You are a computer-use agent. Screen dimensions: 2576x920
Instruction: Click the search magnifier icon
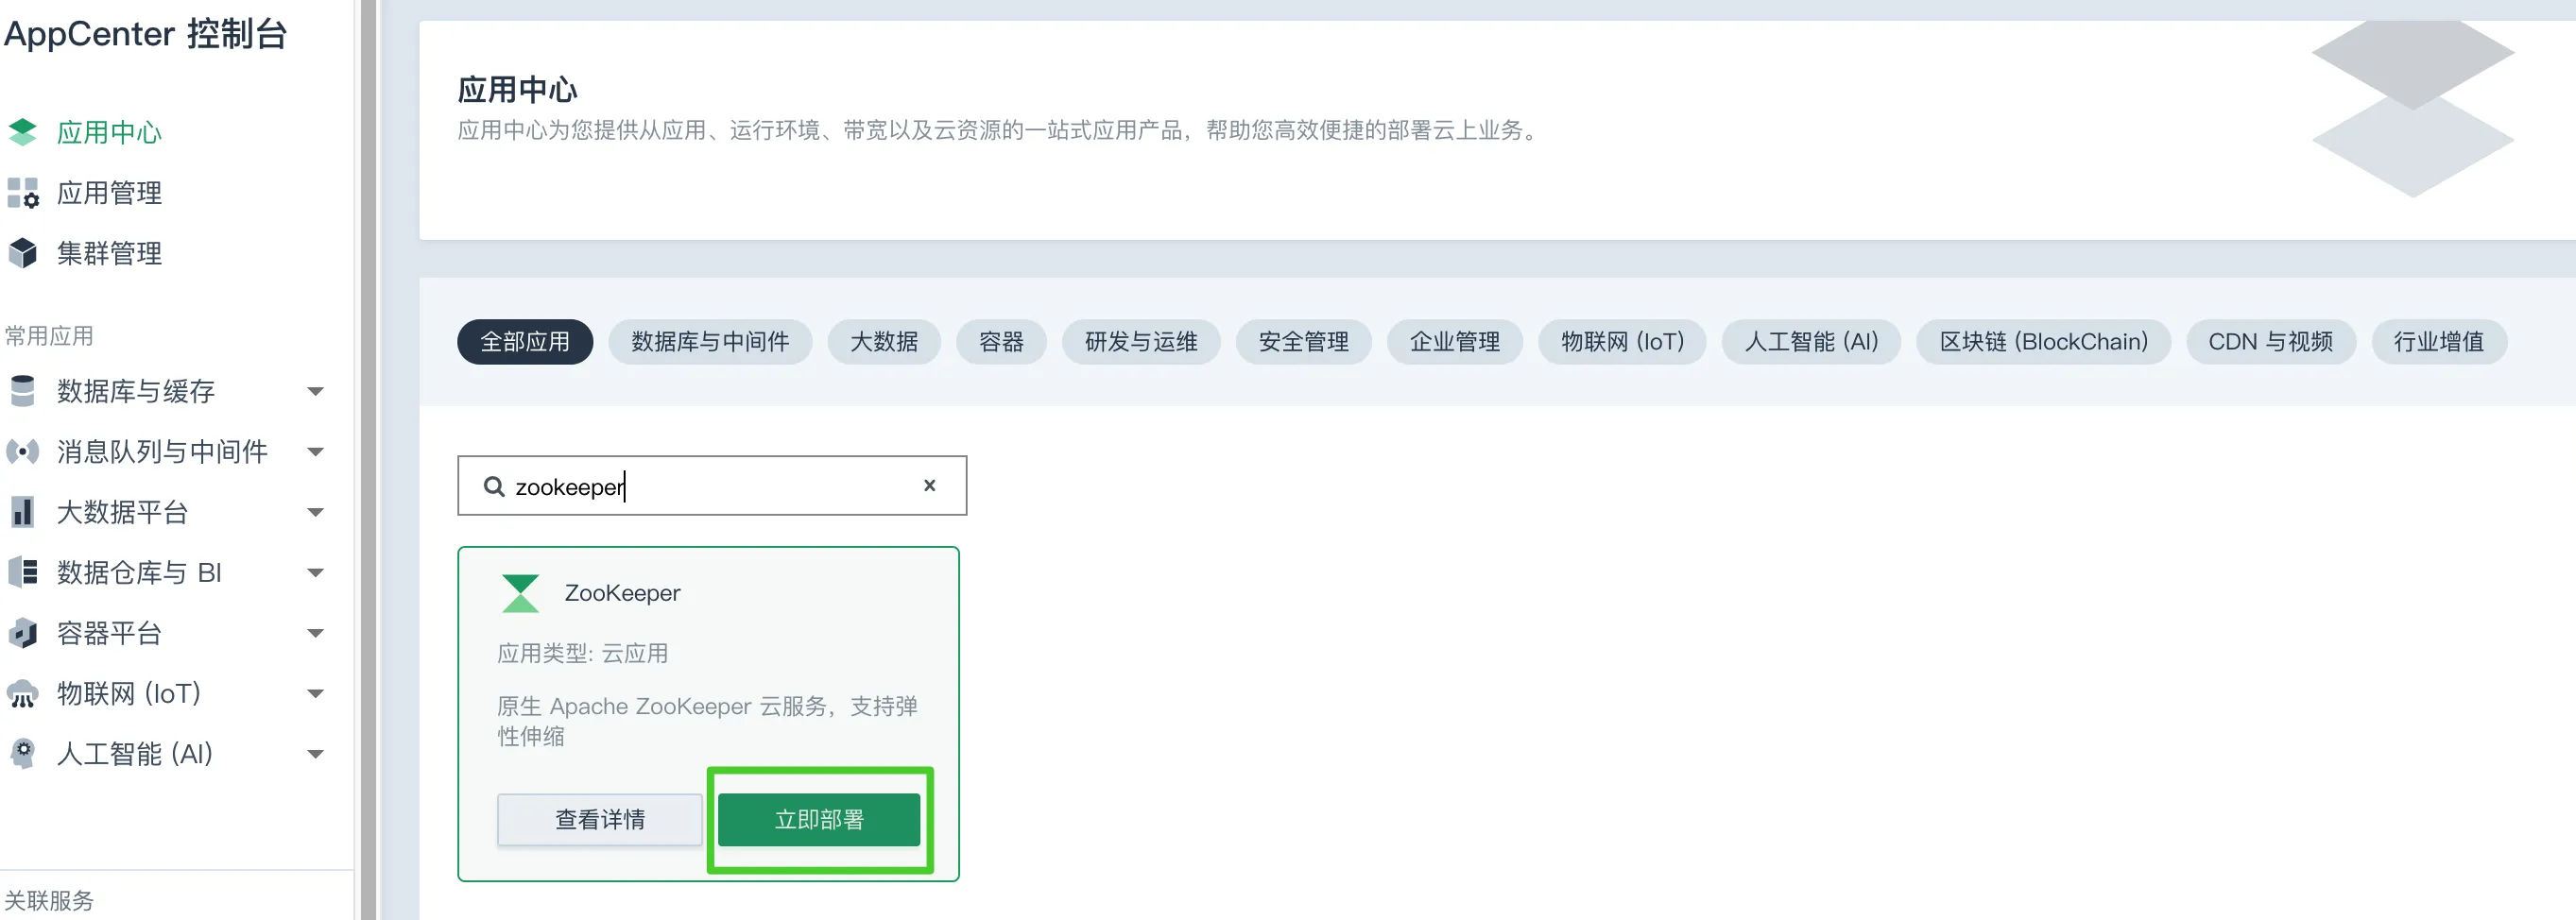pyautogui.click(x=494, y=486)
